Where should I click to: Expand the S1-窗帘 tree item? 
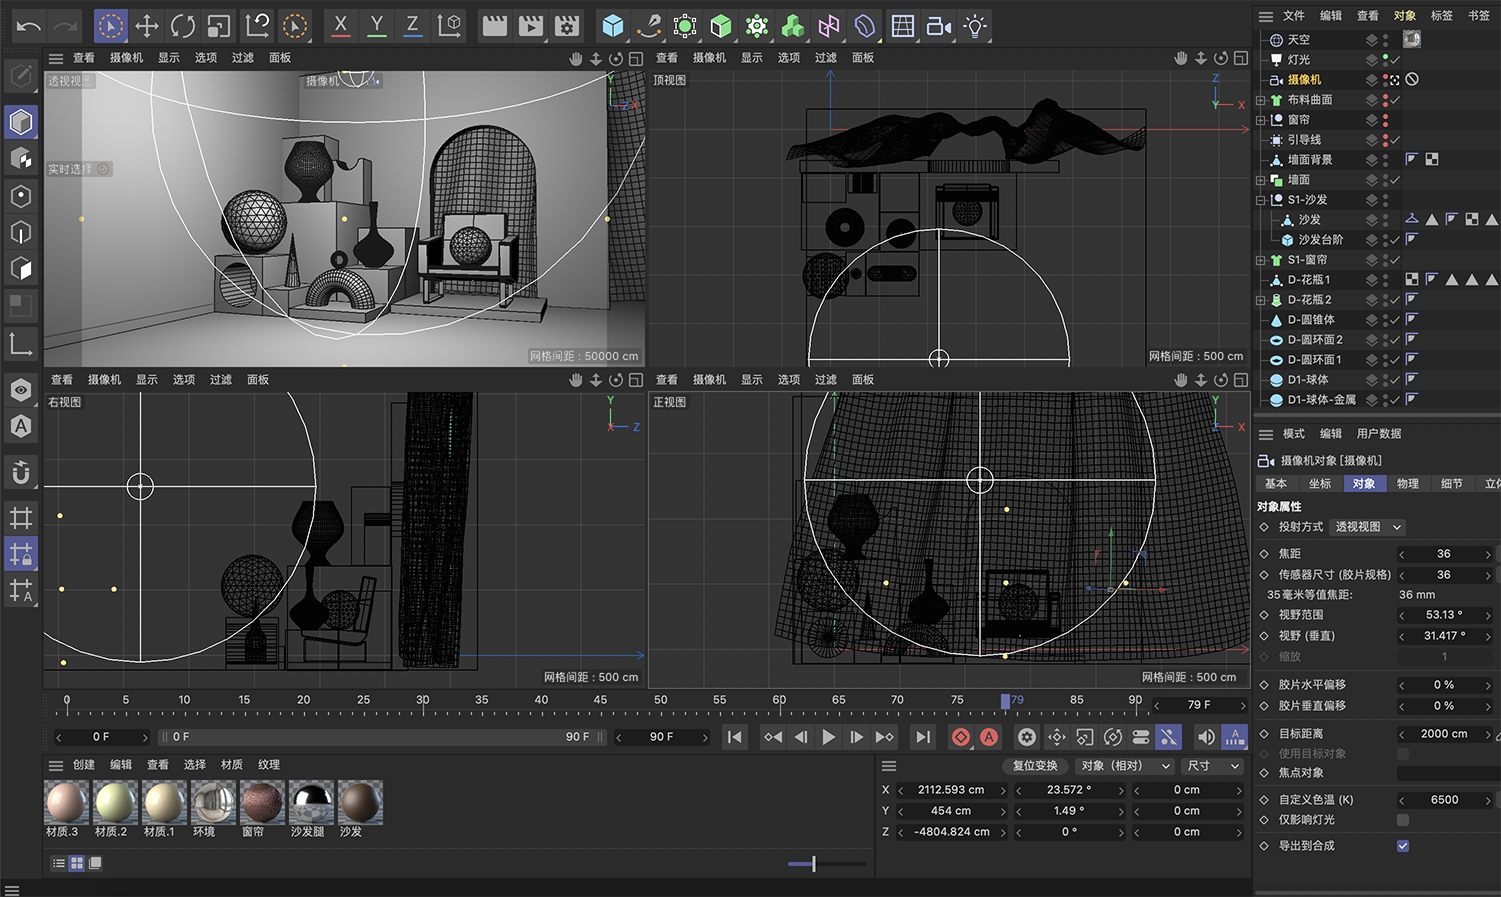coord(1261,260)
